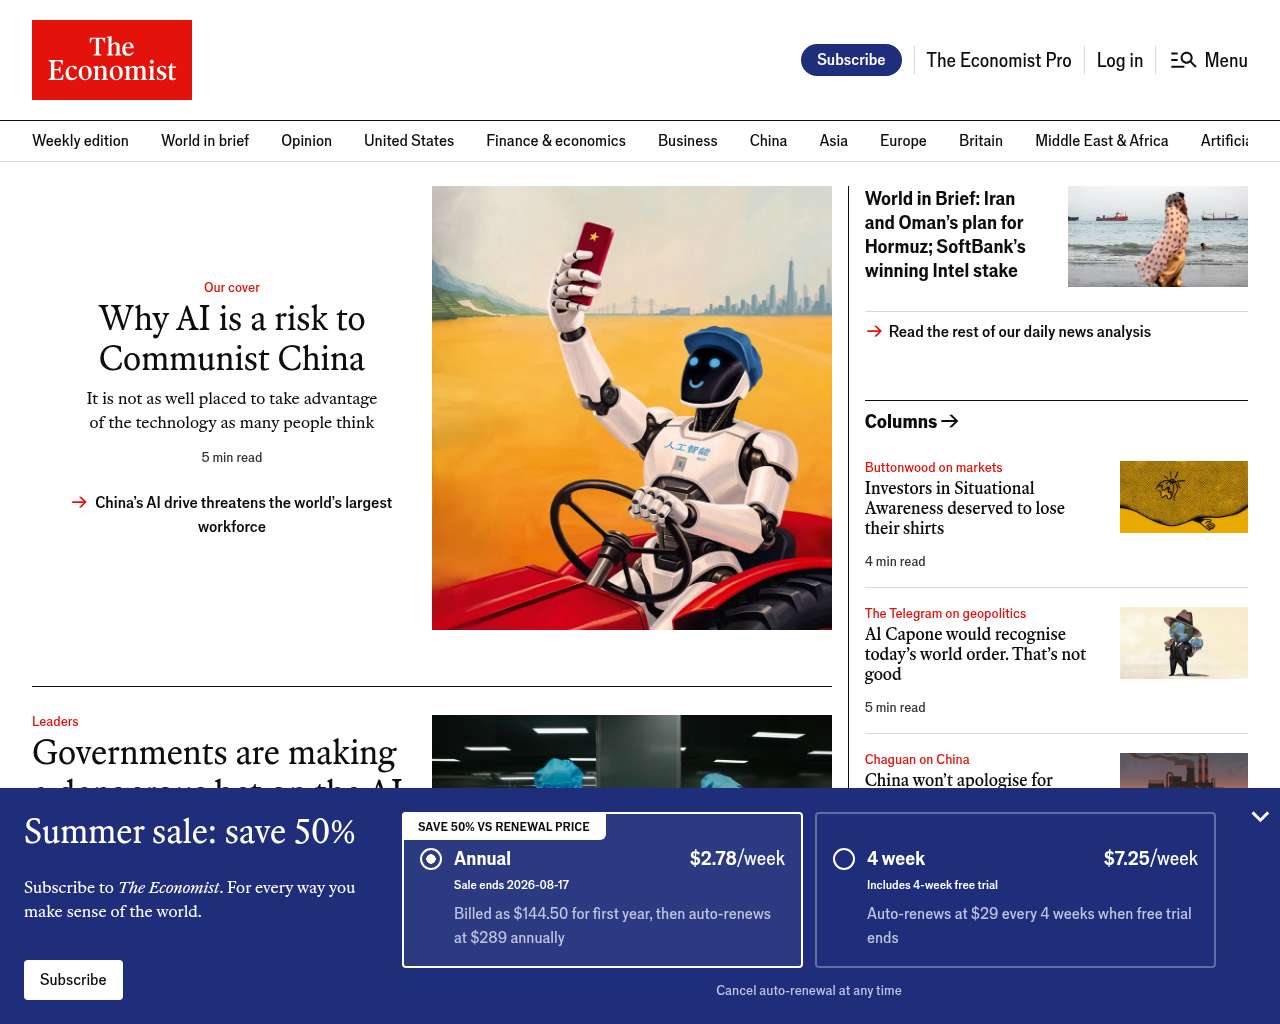The height and width of the screenshot is (1024, 1280).
Task: Click 'Cancel auto-renewal at any time' text
Action: click(x=809, y=991)
